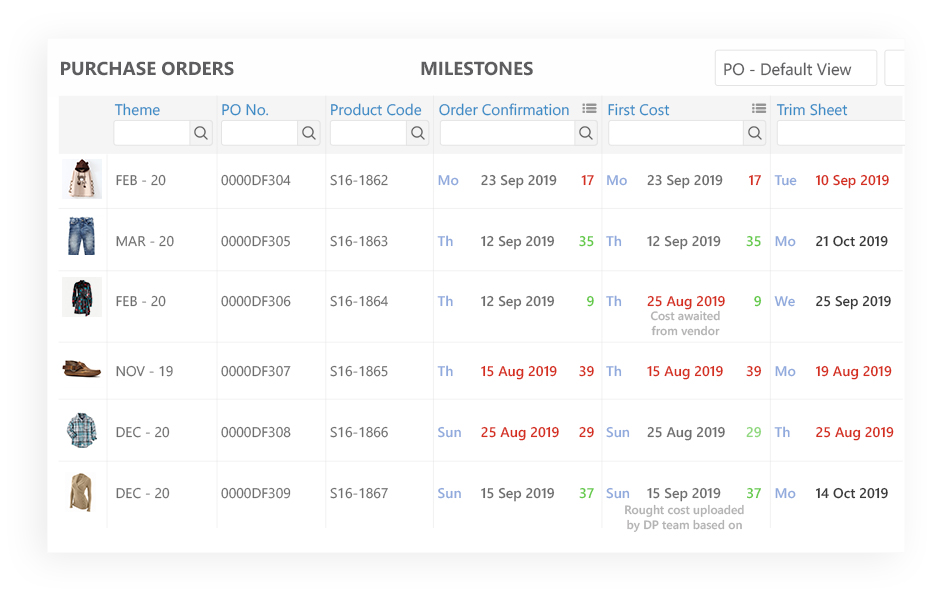Click the 'Rought cost uploaded' note
The height and width of the screenshot is (596, 949).
[684, 518]
